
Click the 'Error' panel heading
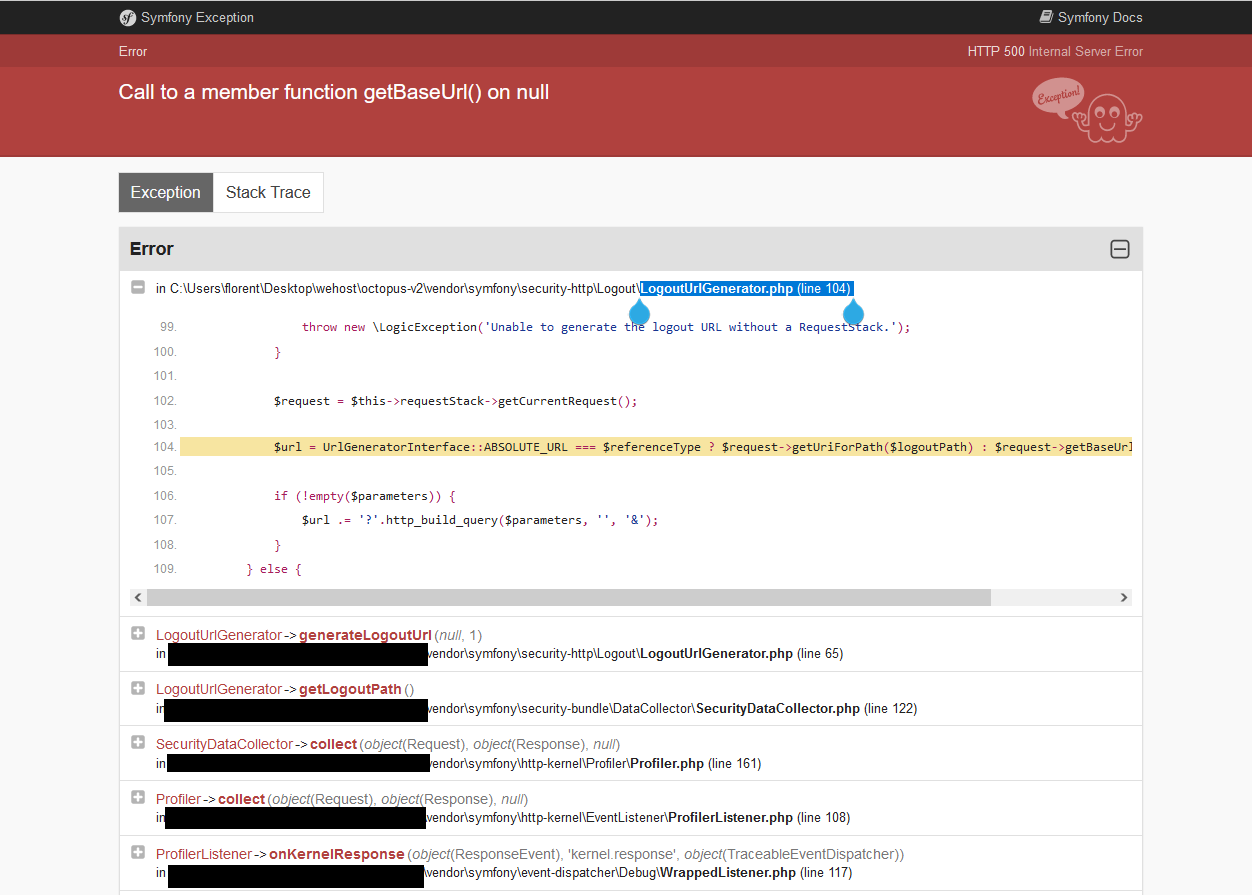pyautogui.click(x=152, y=249)
